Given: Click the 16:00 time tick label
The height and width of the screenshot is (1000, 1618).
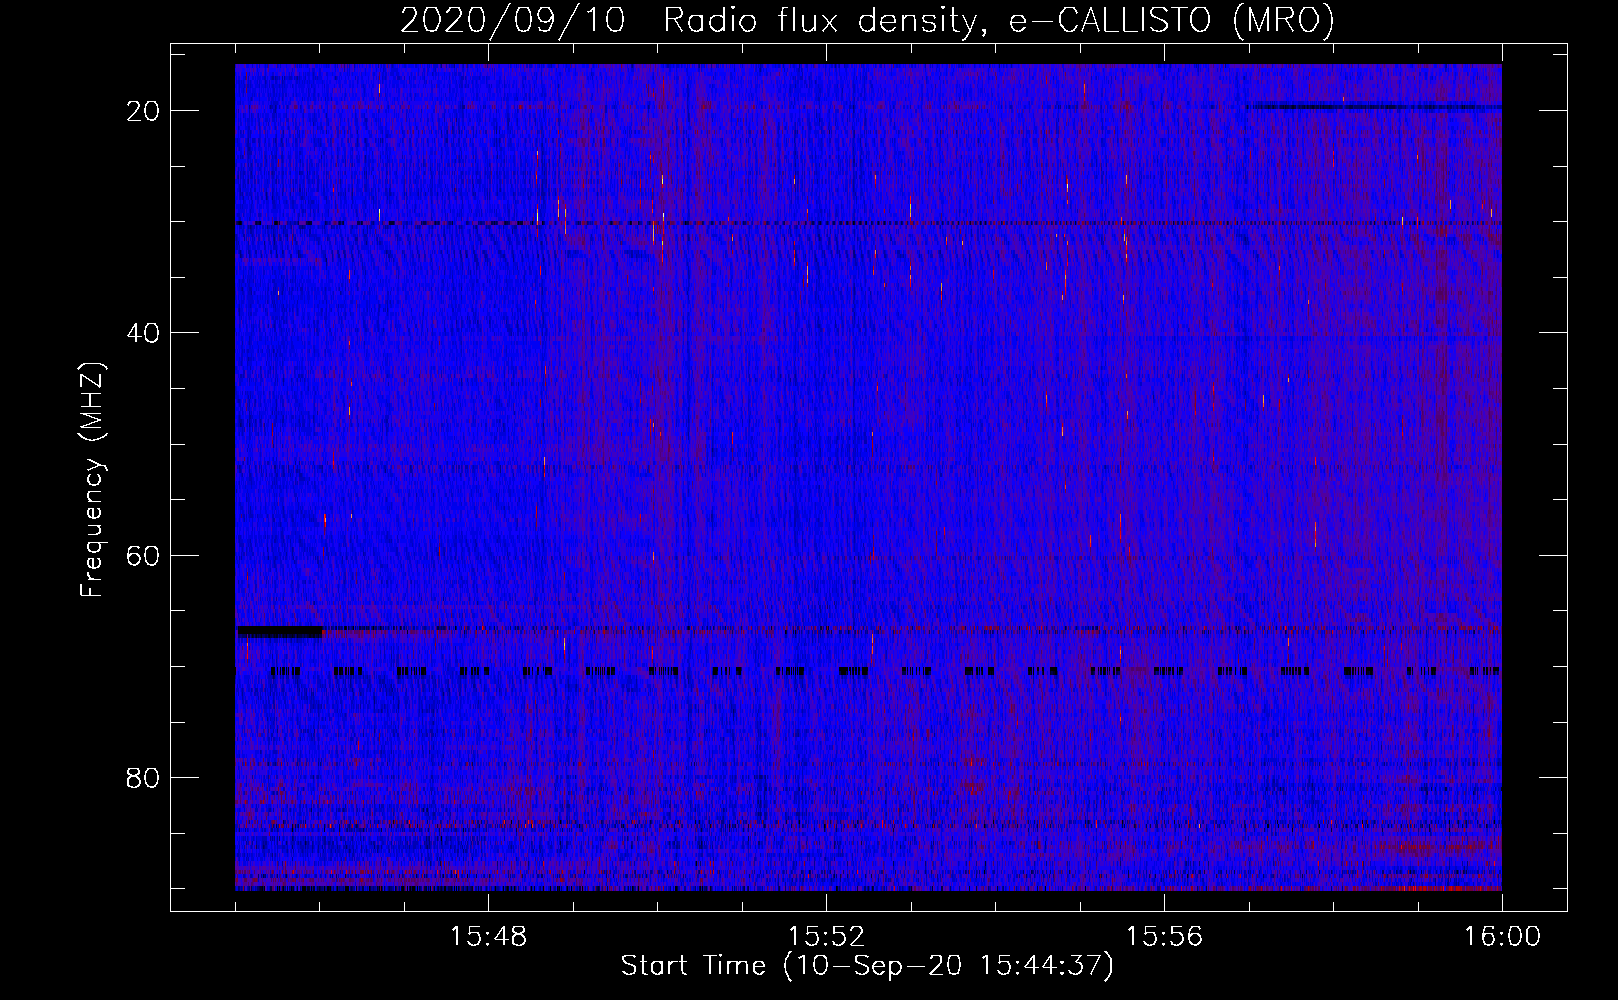Looking at the screenshot, I should (x=1502, y=937).
